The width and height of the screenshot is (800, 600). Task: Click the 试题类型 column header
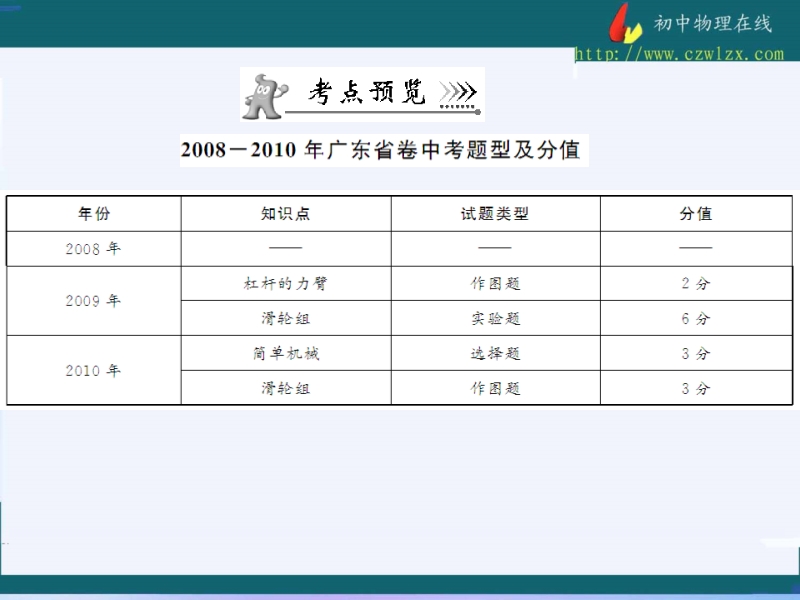pos(495,214)
